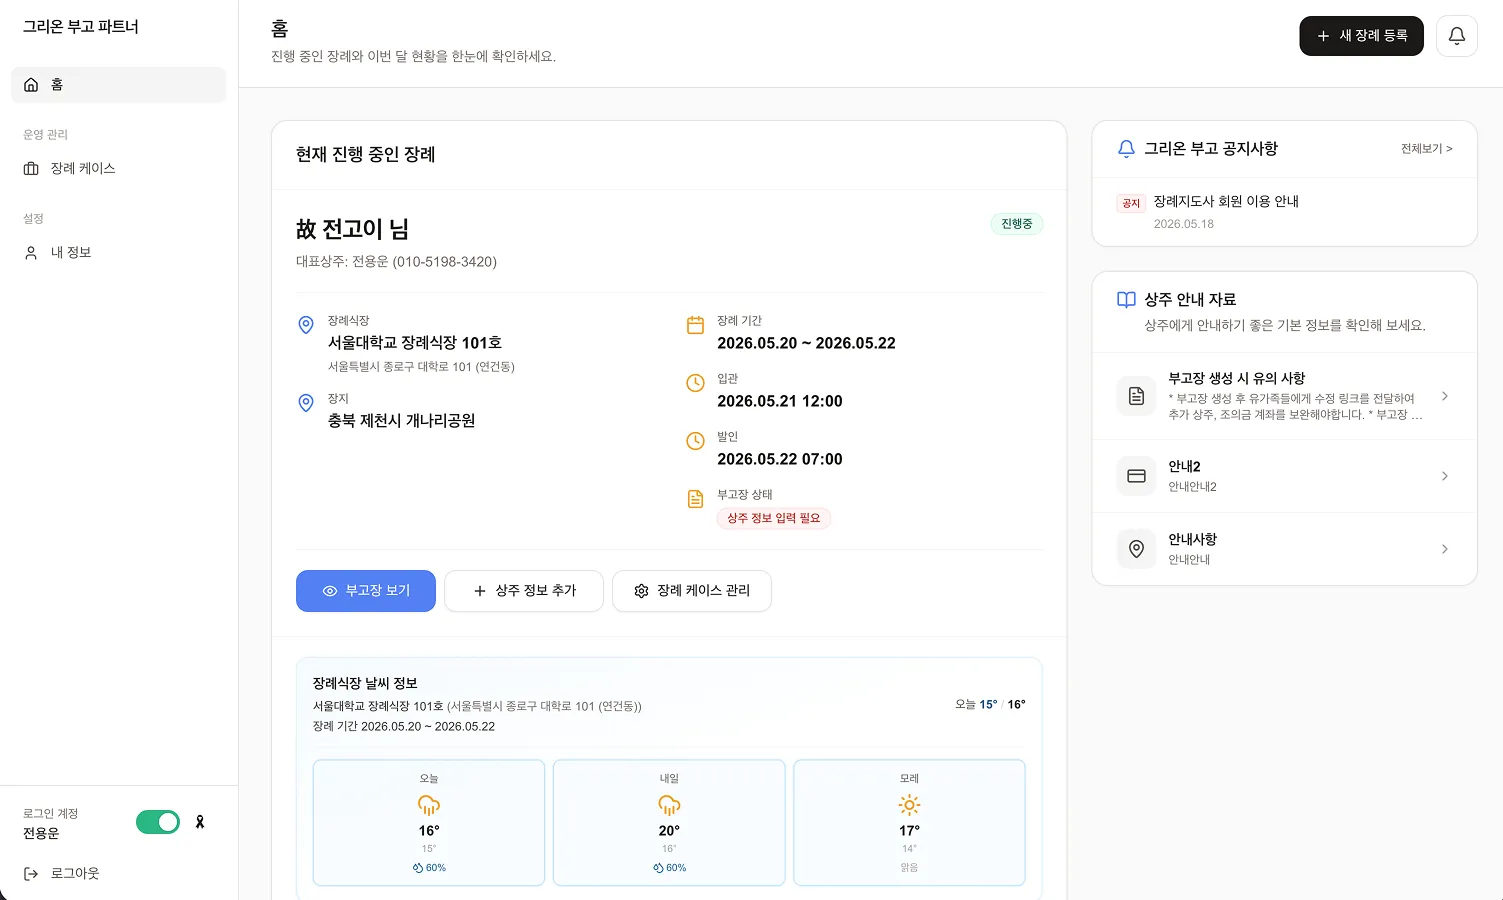
Task: Click the notification bell icon in header
Action: pos(1457,36)
